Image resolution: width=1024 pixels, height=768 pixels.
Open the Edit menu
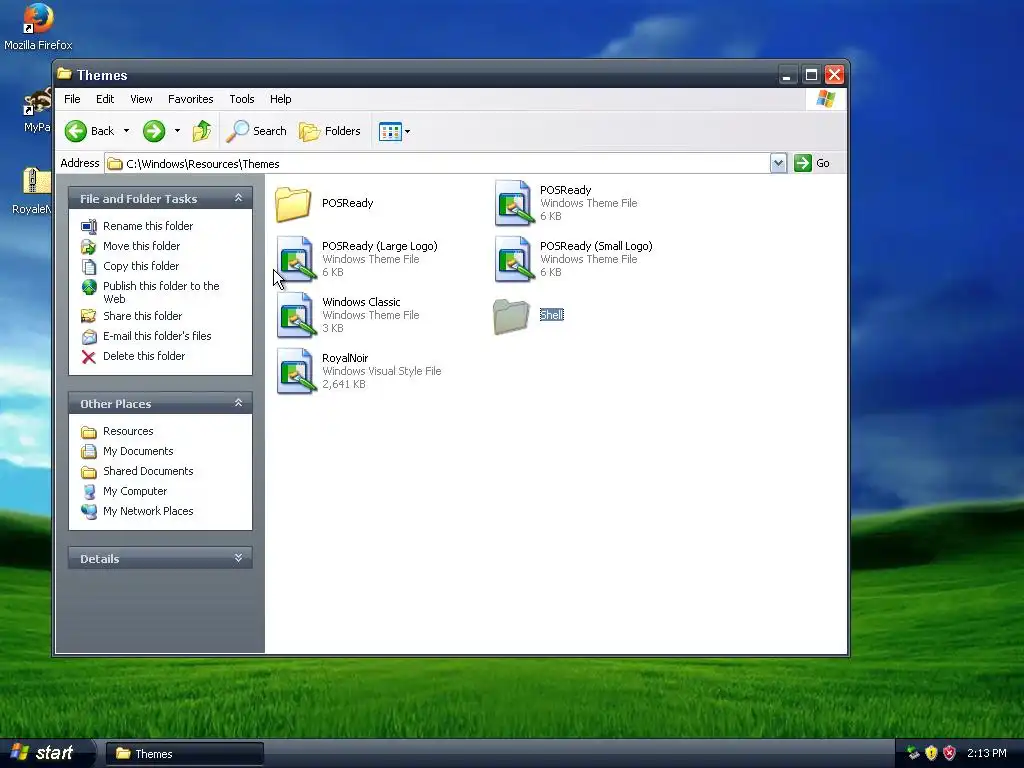pos(105,99)
